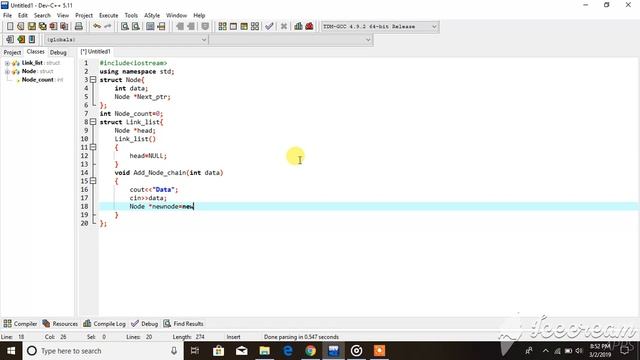The image size is (640, 360).
Task: Click the Goto function toolbar icon
Action: 150,27
